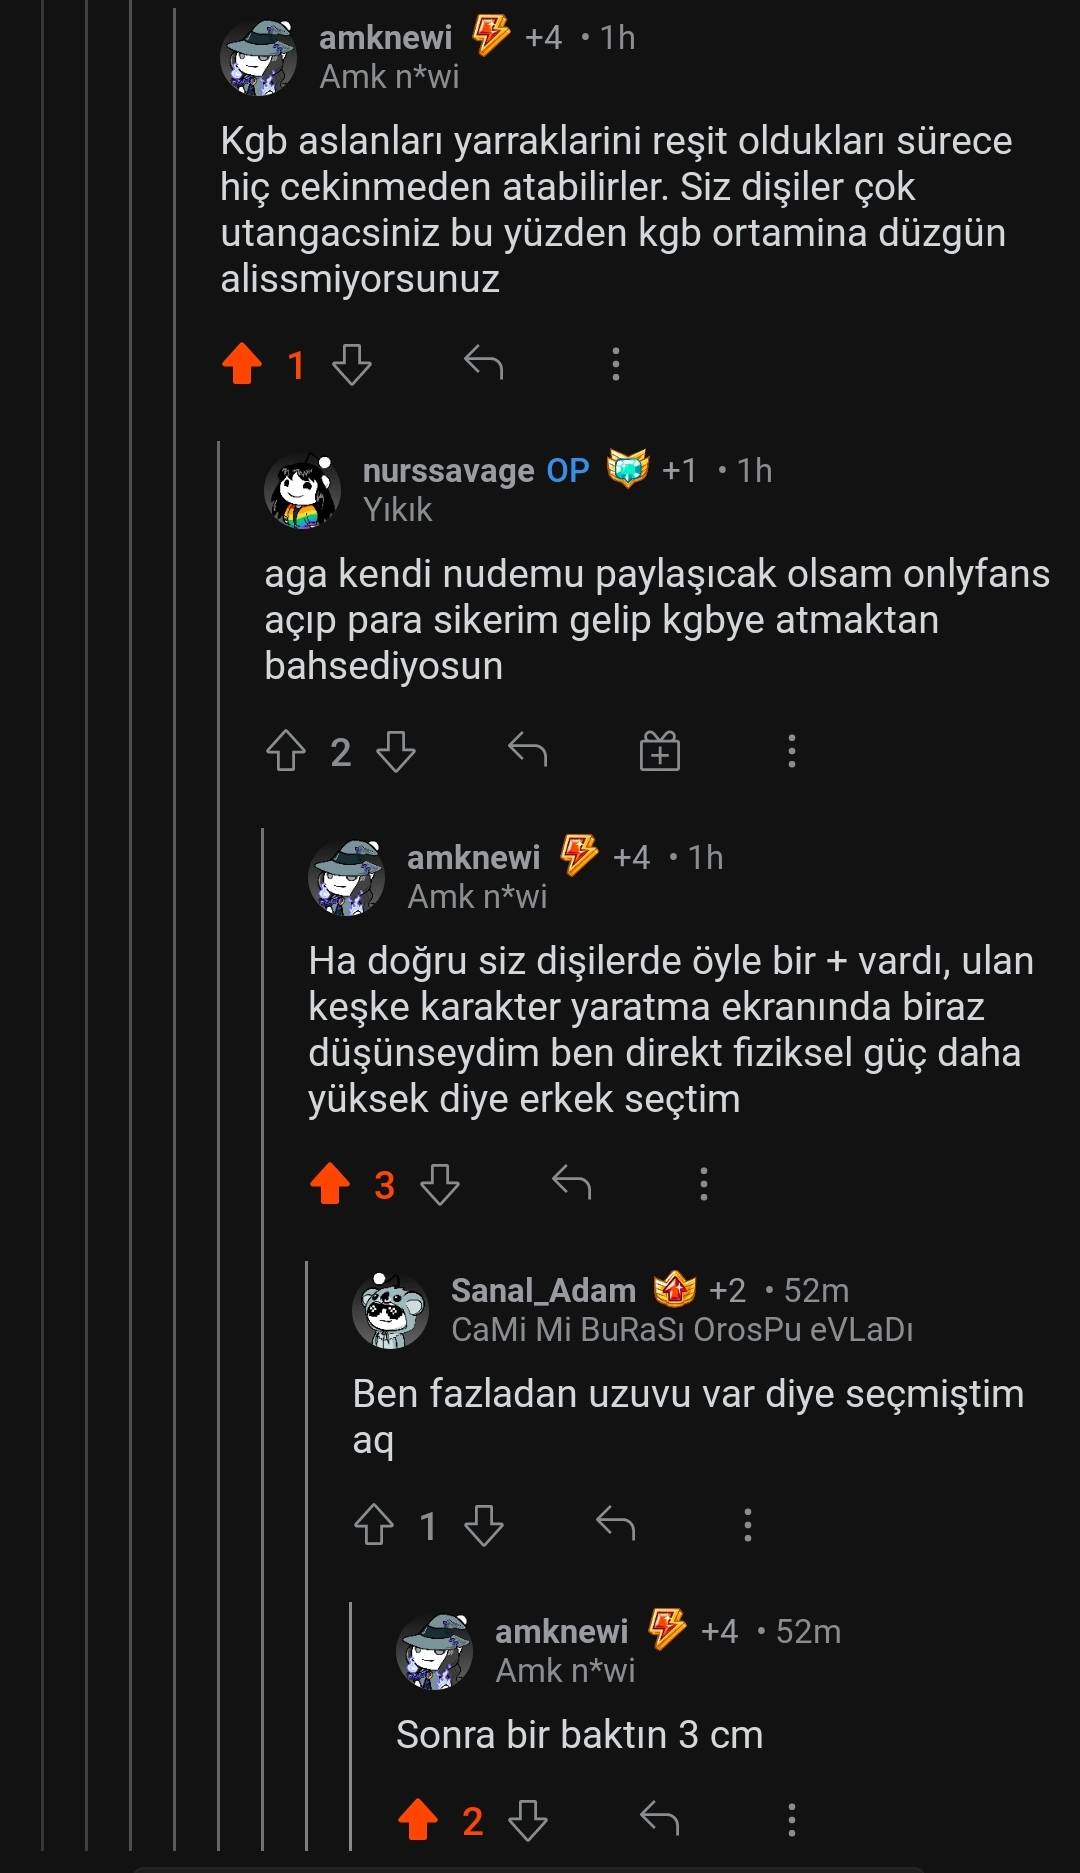Upvote nurssavage's onlyfans comment
This screenshot has width=1080, height=1873.
click(286, 750)
